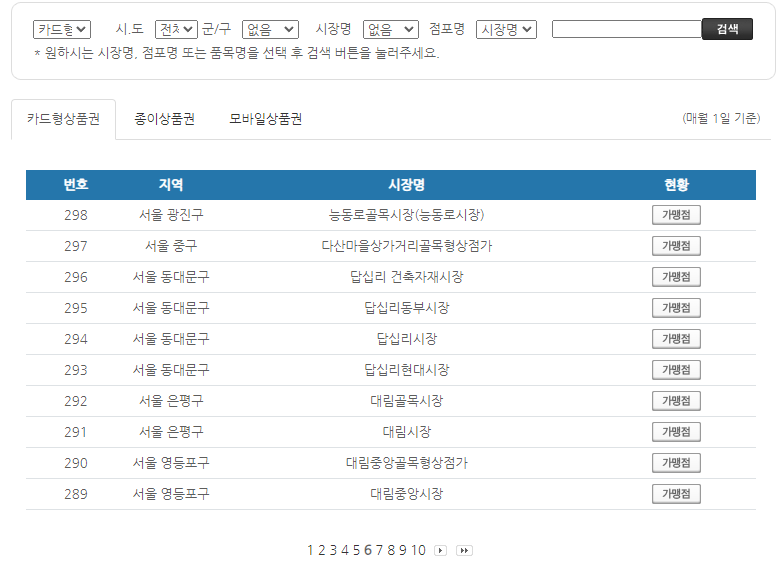Click row number 289

point(76,494)
